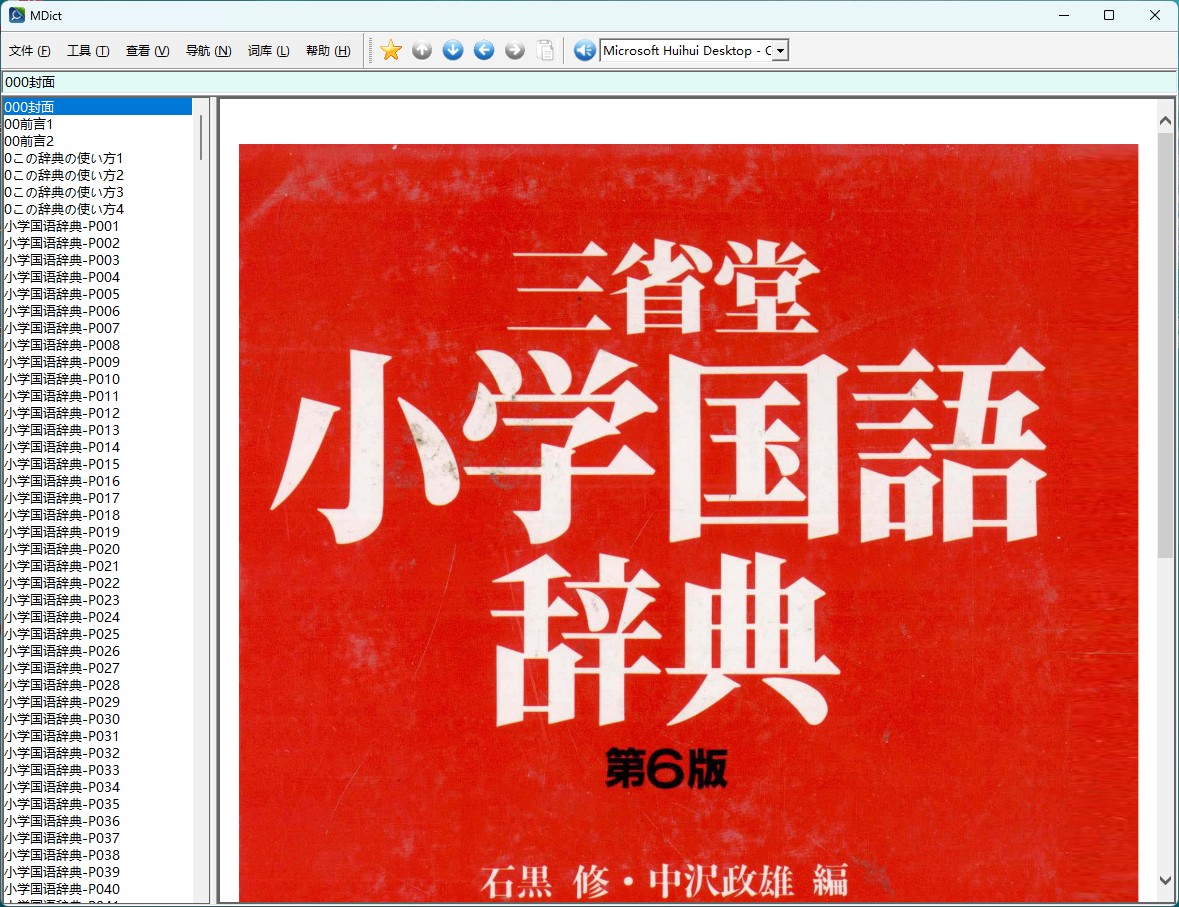Open page 小学国语辞典-P014

click(x=98, y=447)
